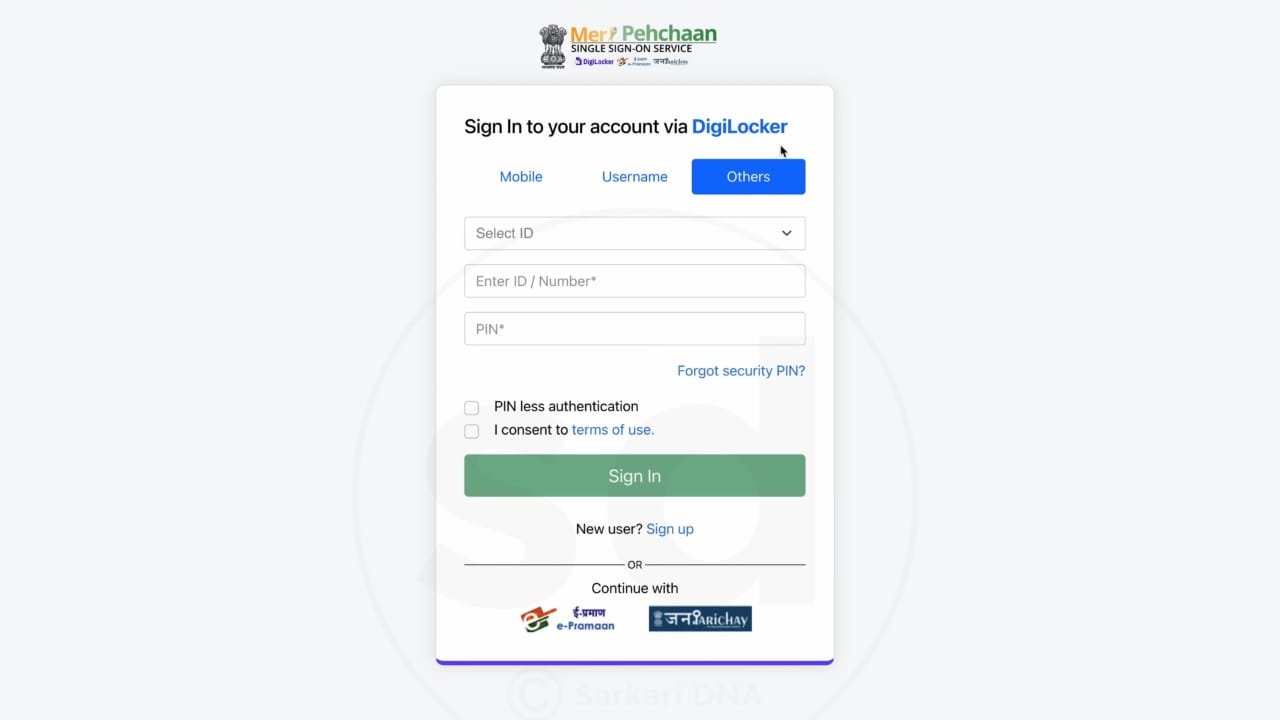The width and height of the screenshot is (1280, 720).
Task: Switch to the Username tab
Action: click(634, 176)
